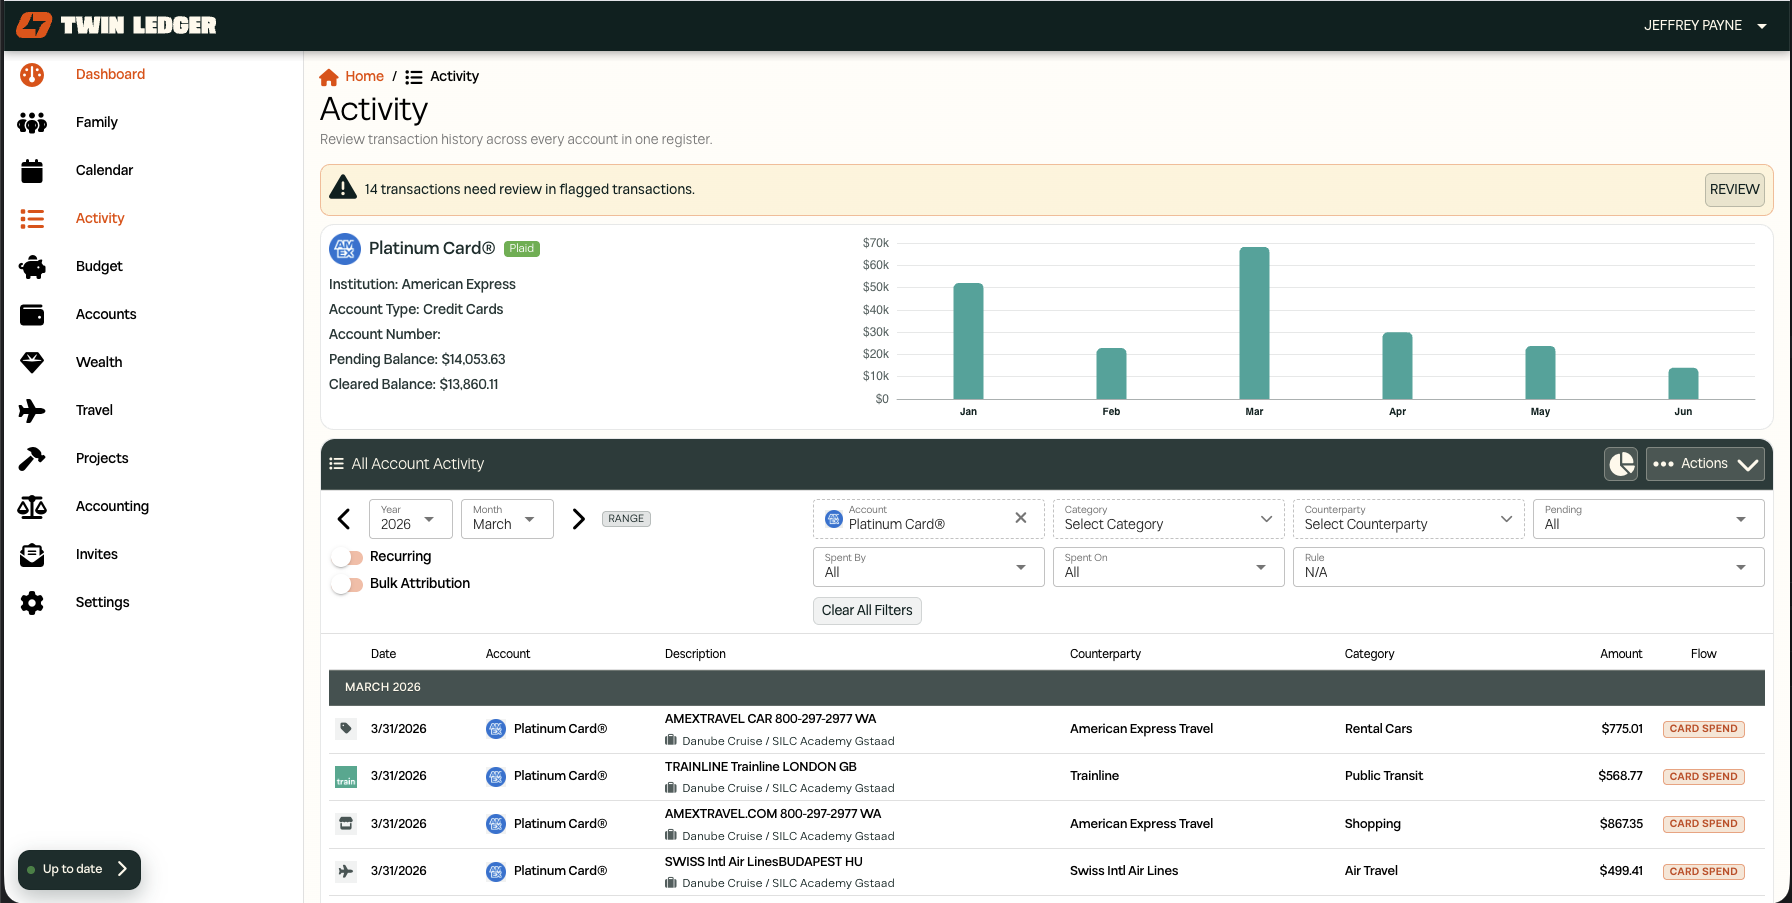
Task: Click the tag icon on AMEXTRAVEL CAR row
Action: (x=346, y=728)
